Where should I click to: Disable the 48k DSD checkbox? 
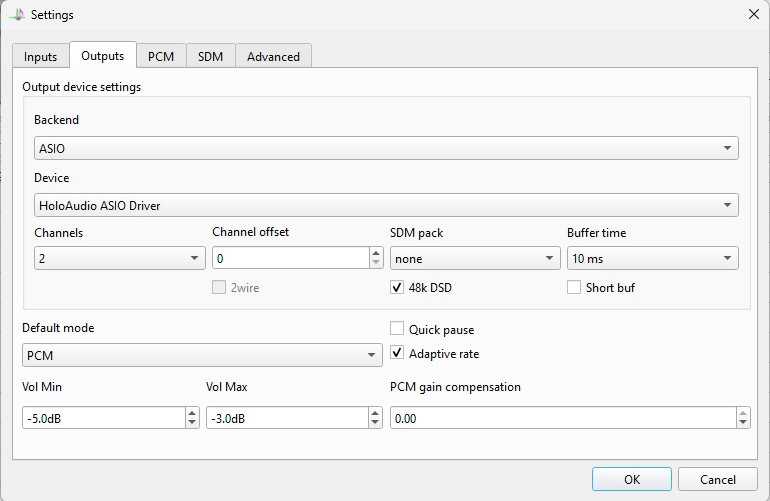tap(397, 288)
